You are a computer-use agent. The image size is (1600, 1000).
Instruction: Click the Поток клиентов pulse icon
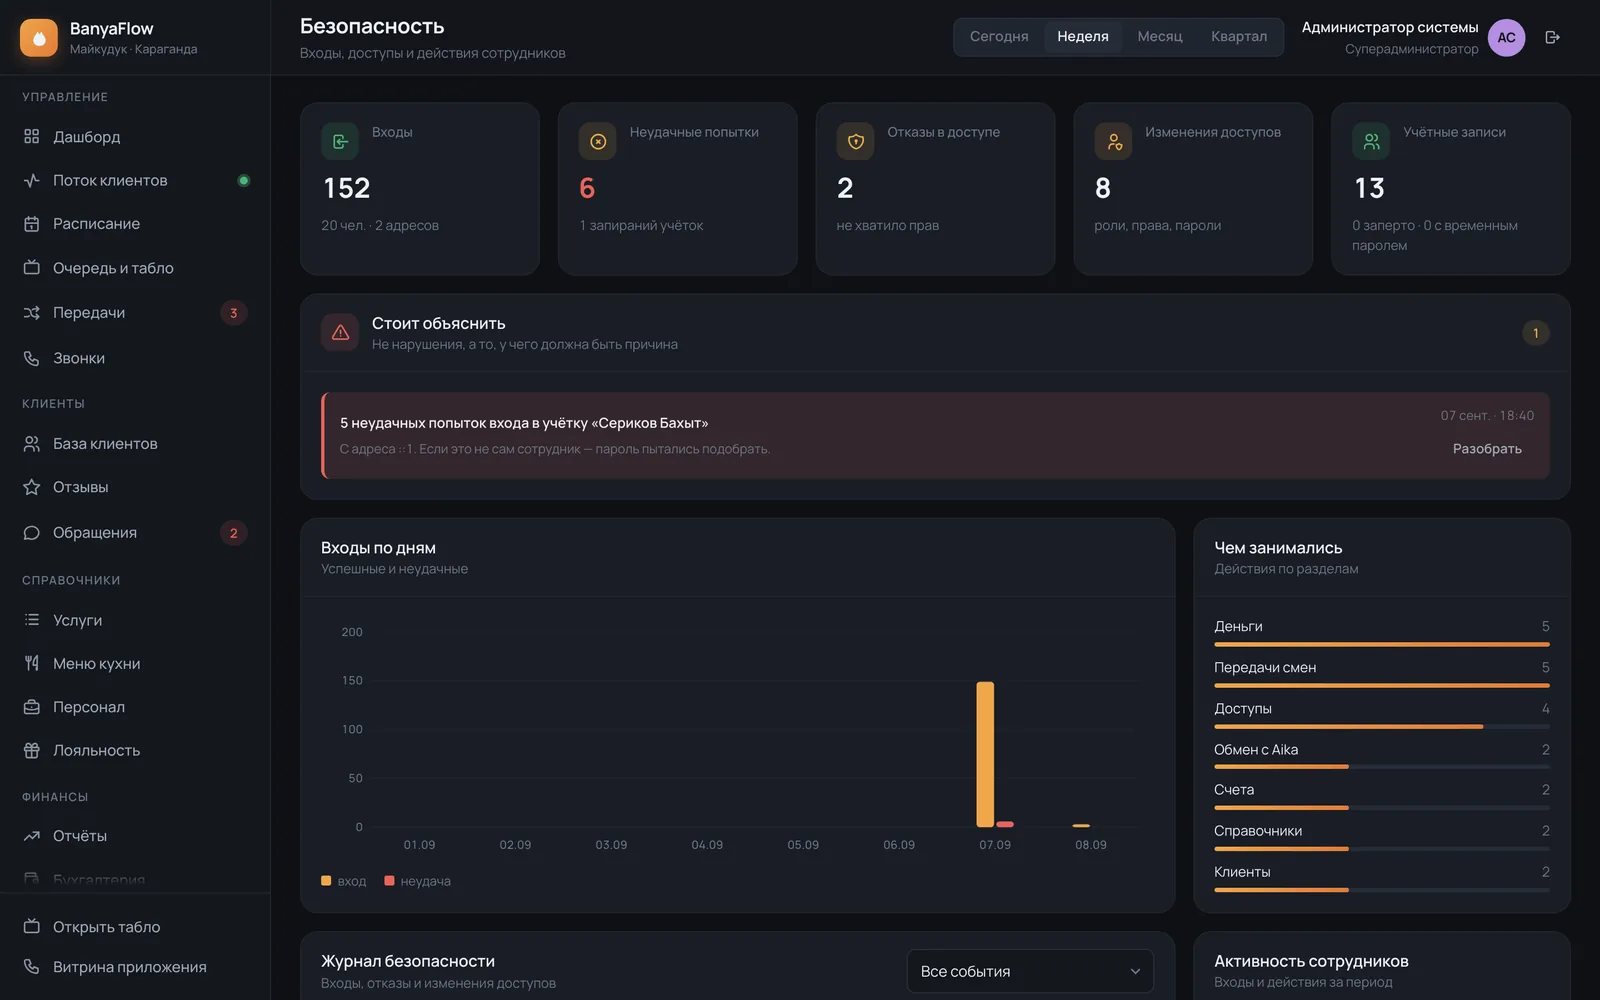[x=32, y=180]
